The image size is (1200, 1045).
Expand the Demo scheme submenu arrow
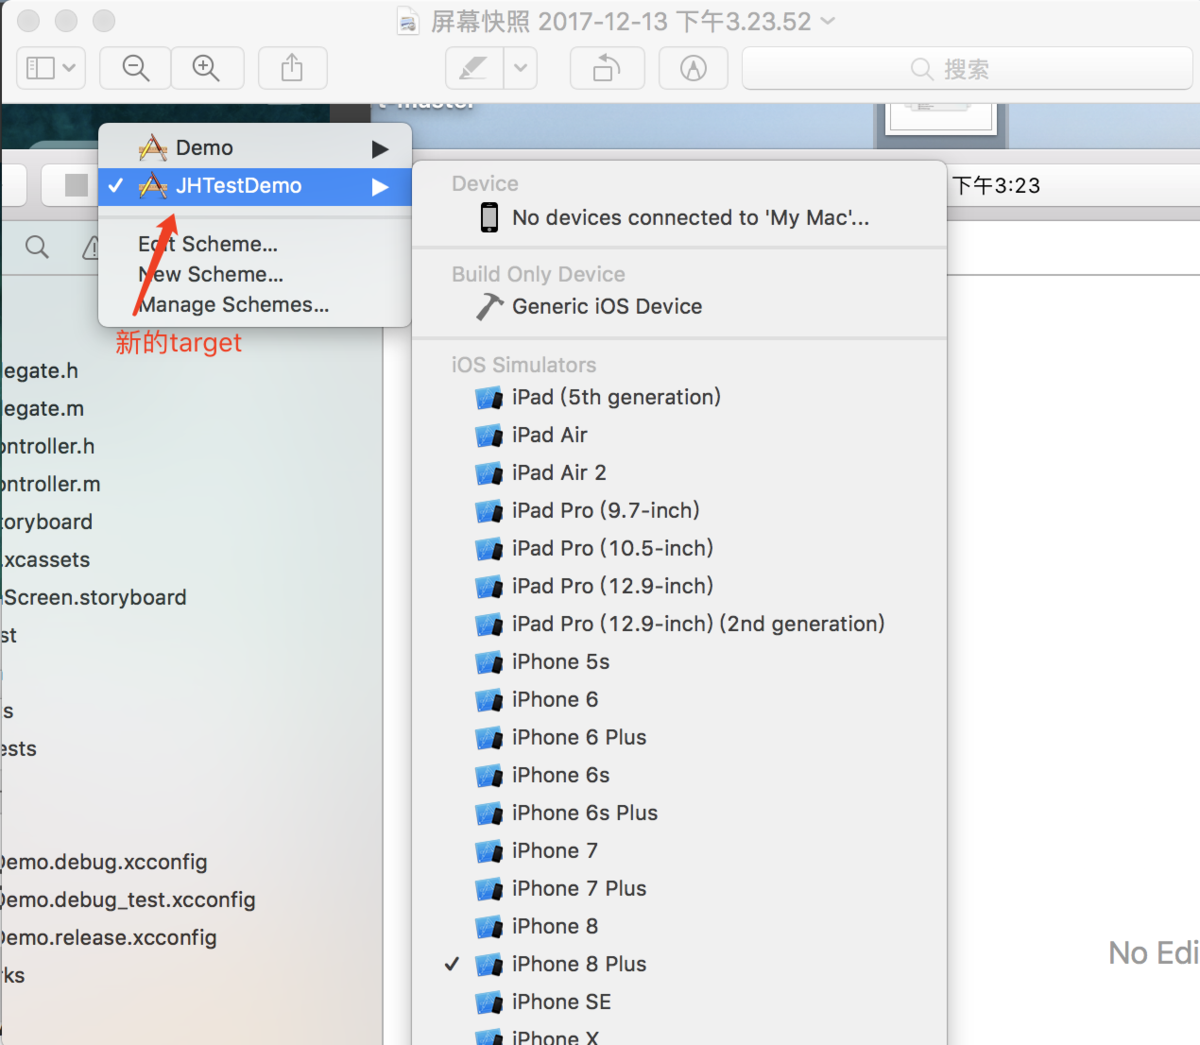[380, 149]
